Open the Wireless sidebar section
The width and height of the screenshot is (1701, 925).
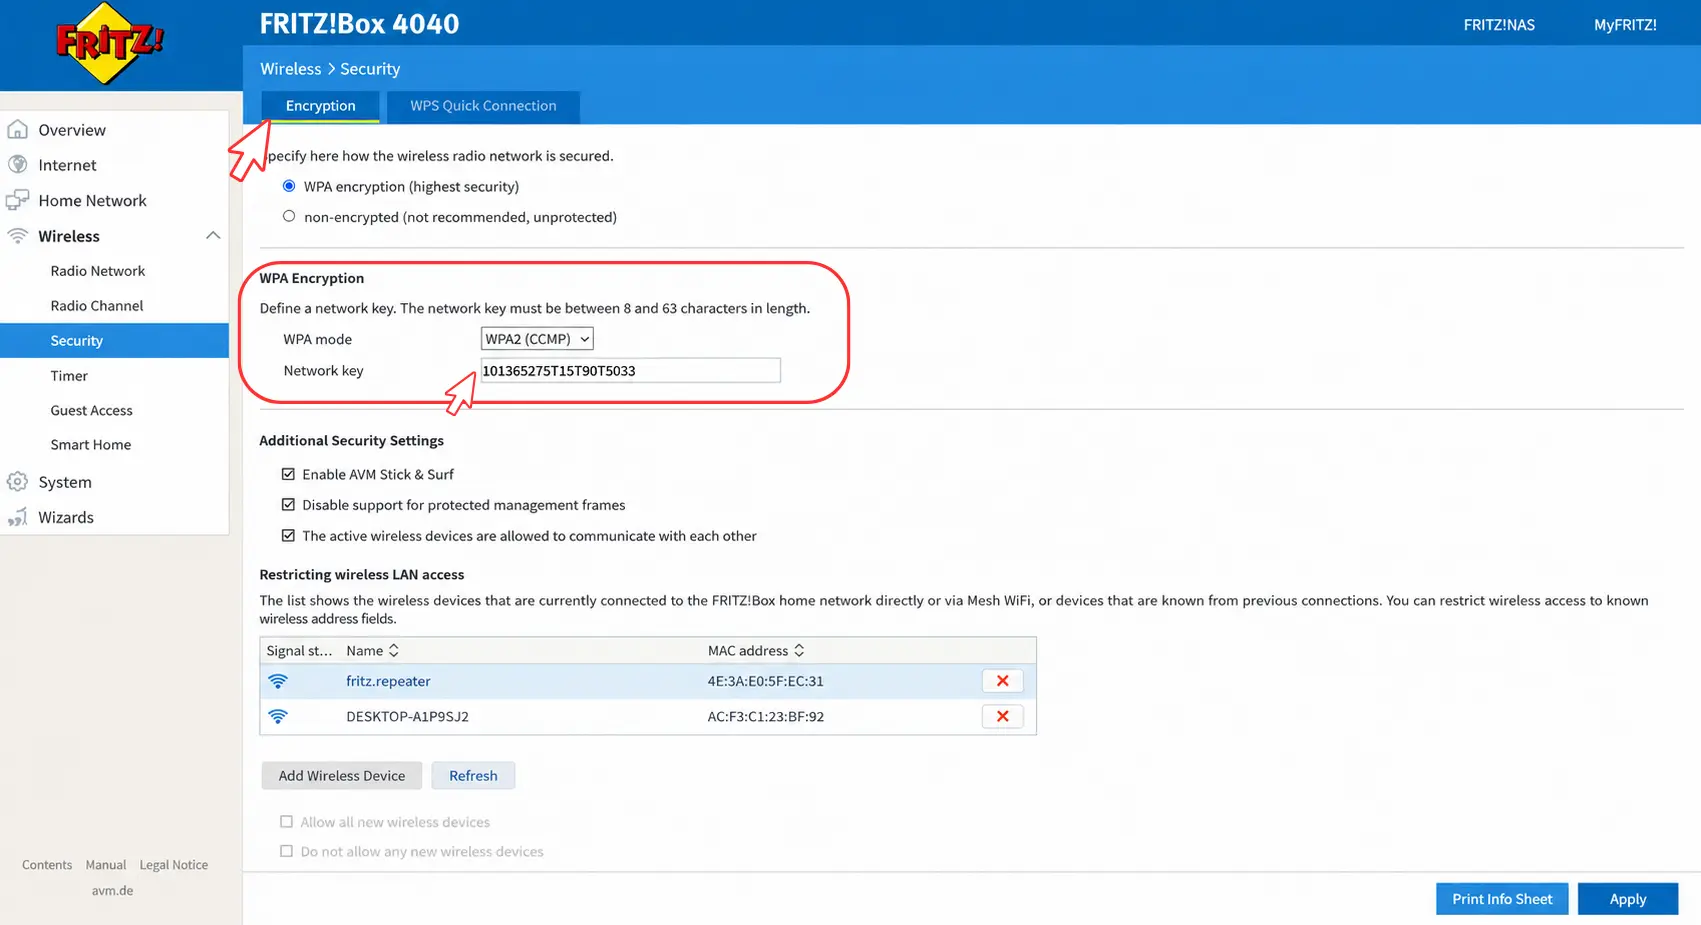pos(69,236)
